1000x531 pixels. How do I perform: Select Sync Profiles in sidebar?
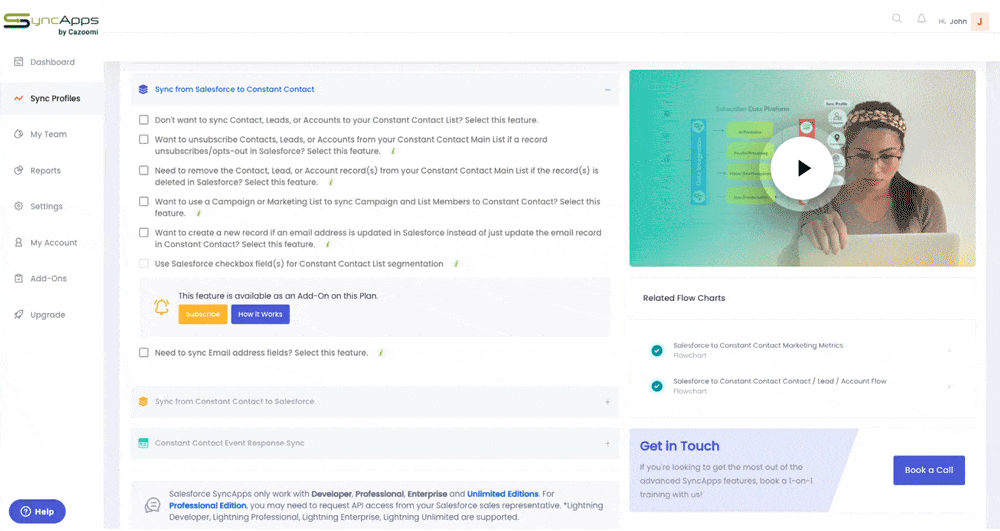point(55,98)
